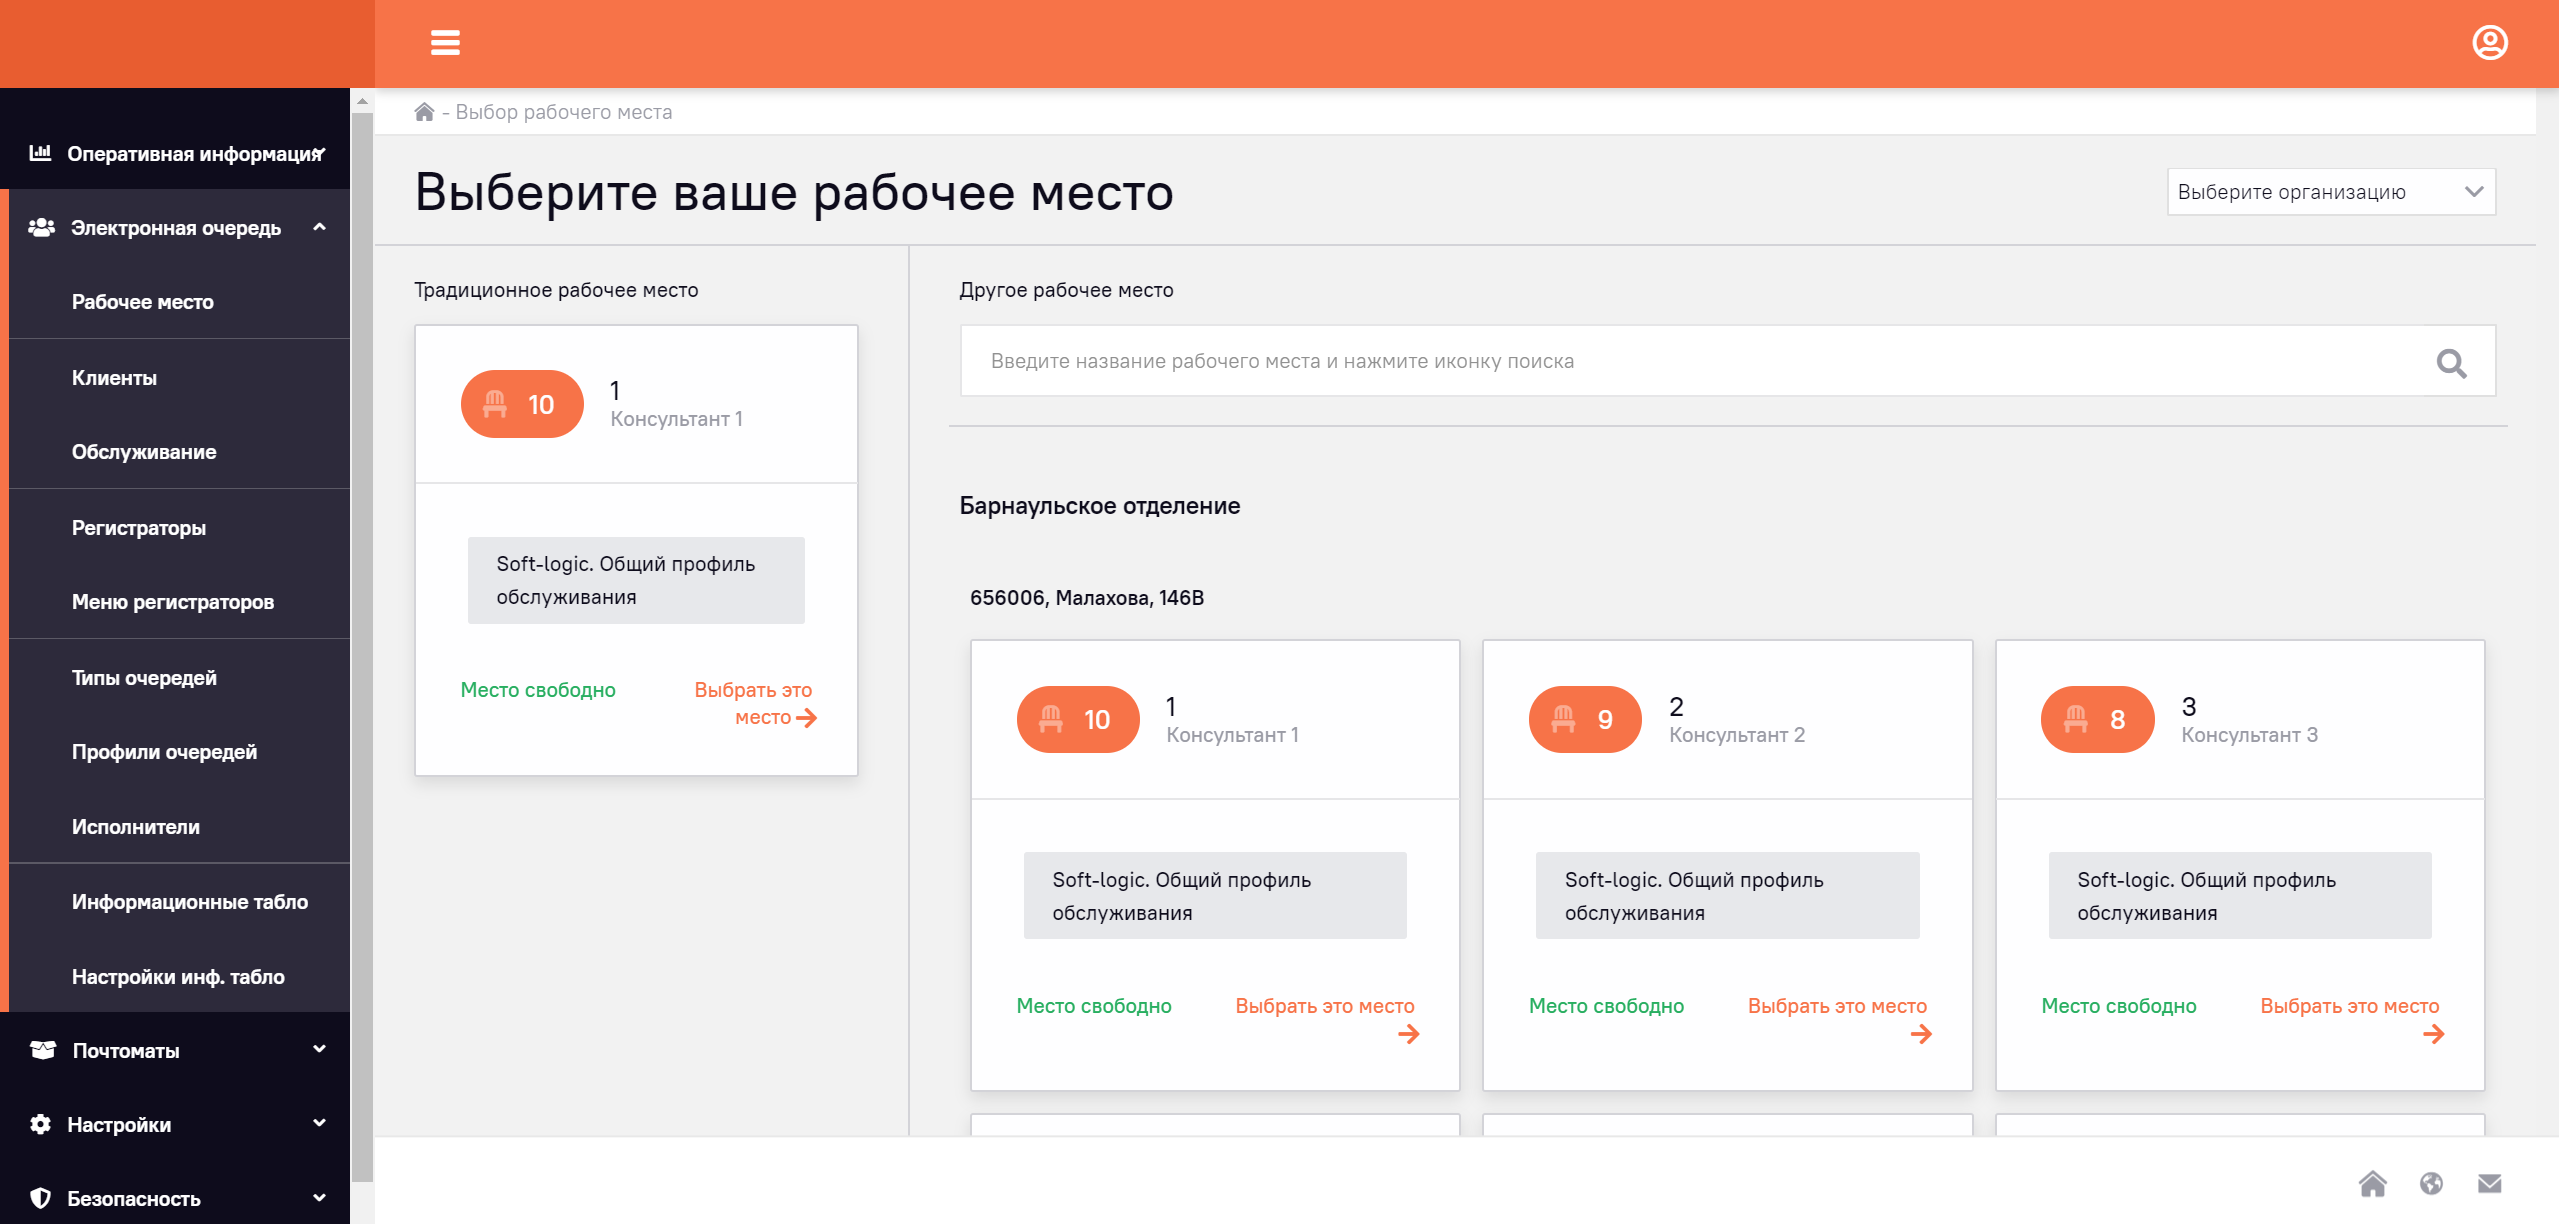
Task: Open the Исполнители menu item
Action: 179,827
